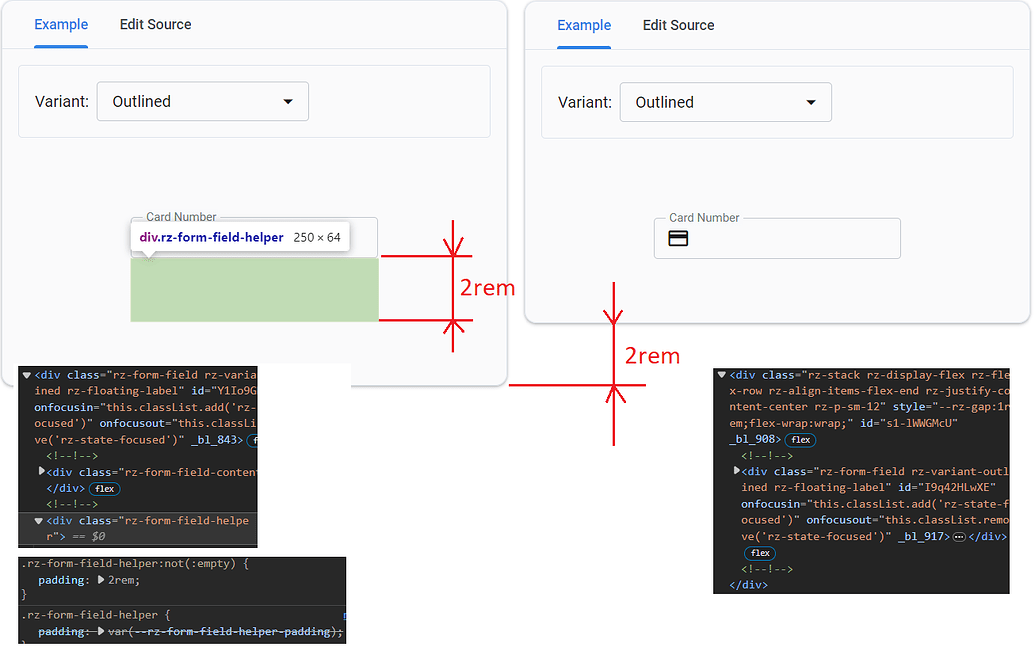
Task: Toggle the flex badge on right rz-form-field div
Action: coord(759,552)
